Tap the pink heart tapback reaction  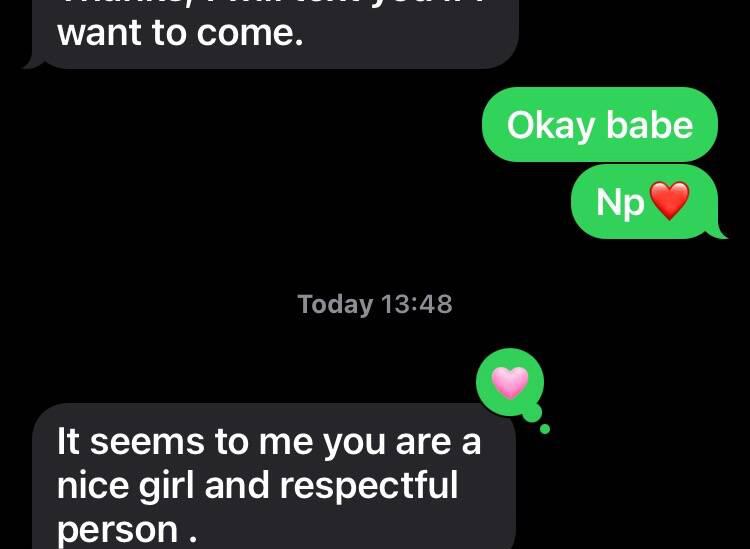click(510, 383)
